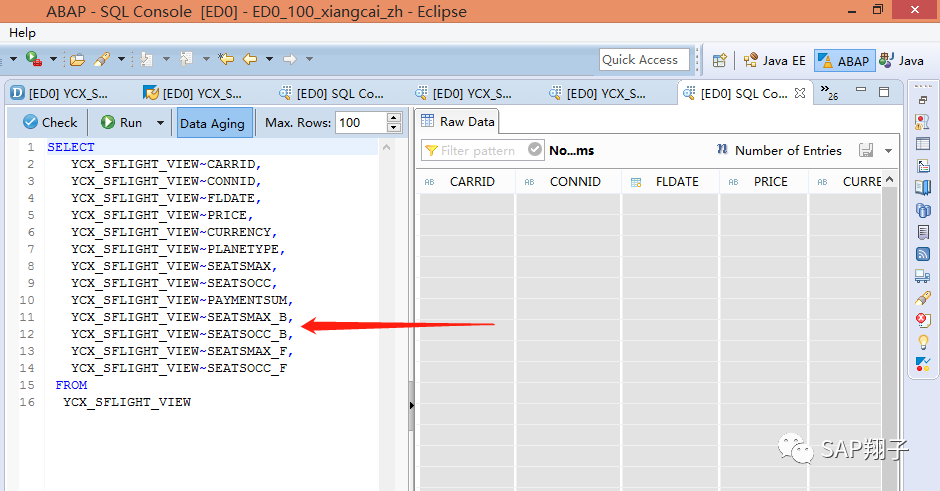Image resolution: width=940 pixels, height=491 pixels.
Task: Open the flashlight search icon in right trim
Action: point(923,298)
